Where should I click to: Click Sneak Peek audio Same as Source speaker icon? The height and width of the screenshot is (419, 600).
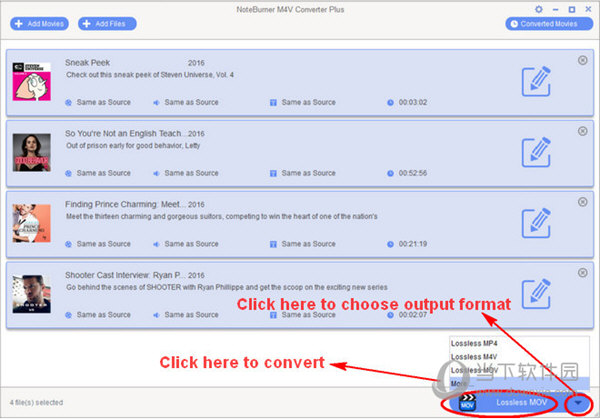coord(156,103)
